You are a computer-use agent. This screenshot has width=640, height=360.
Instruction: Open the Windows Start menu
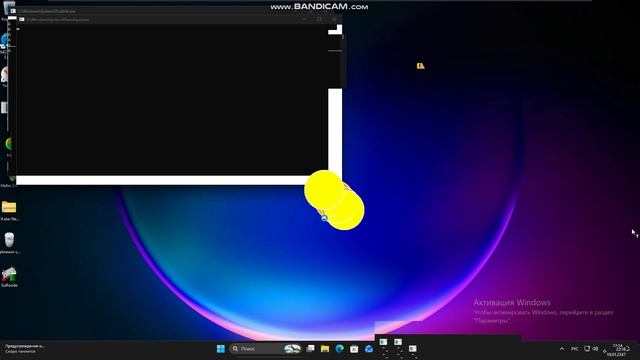[x=221, y=349]
